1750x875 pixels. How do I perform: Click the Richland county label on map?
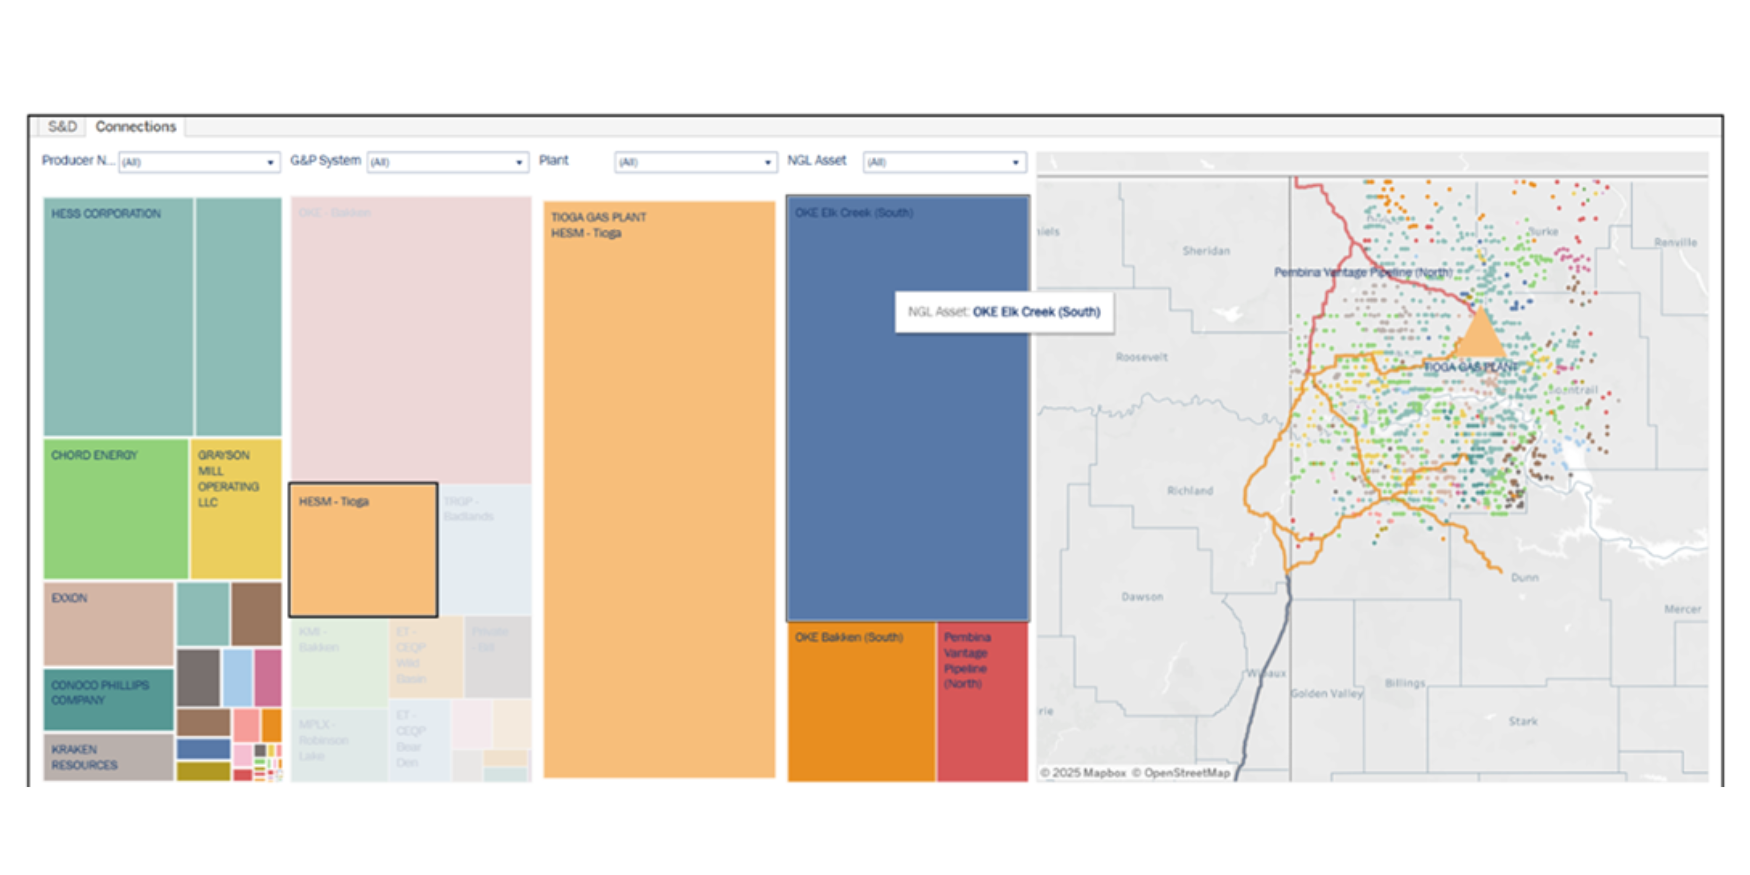1190,491
